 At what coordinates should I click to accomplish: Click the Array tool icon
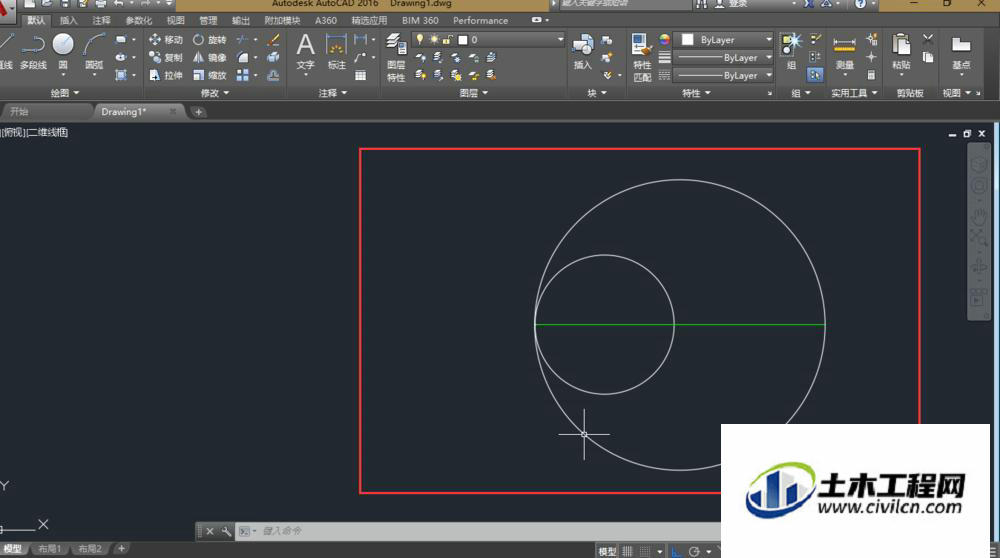[x=242, y=75]
